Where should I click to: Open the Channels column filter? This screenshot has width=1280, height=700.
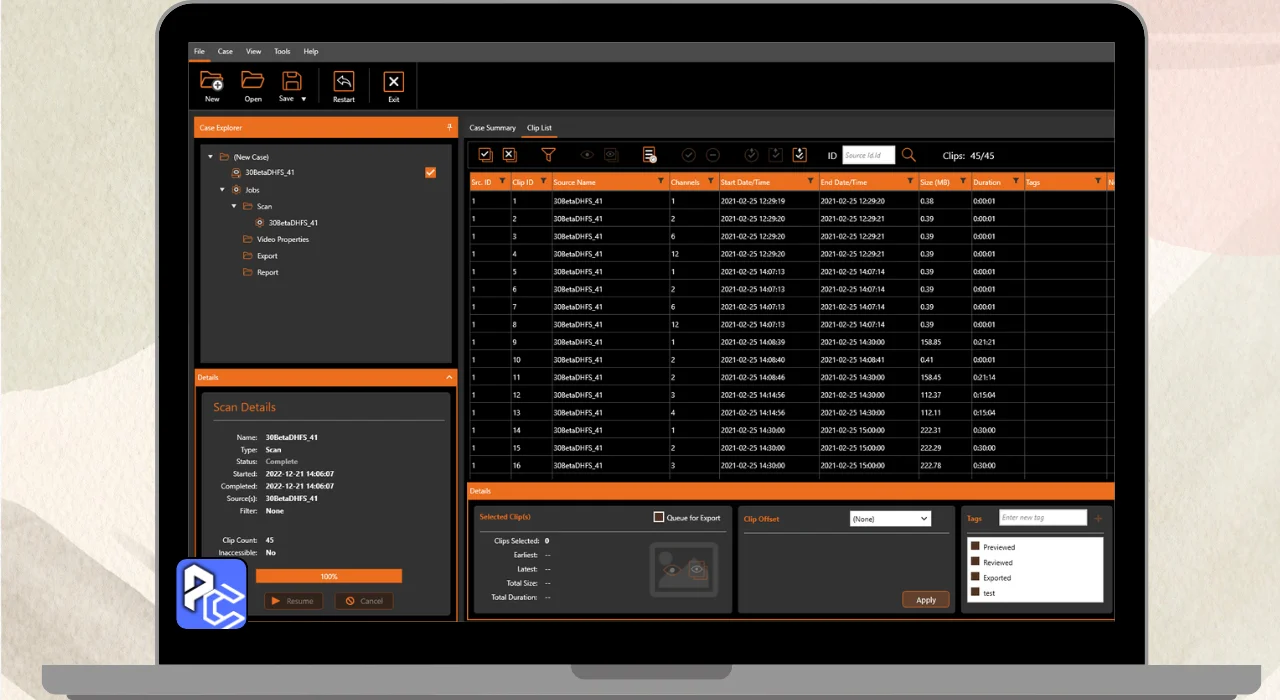click(711, 182)
